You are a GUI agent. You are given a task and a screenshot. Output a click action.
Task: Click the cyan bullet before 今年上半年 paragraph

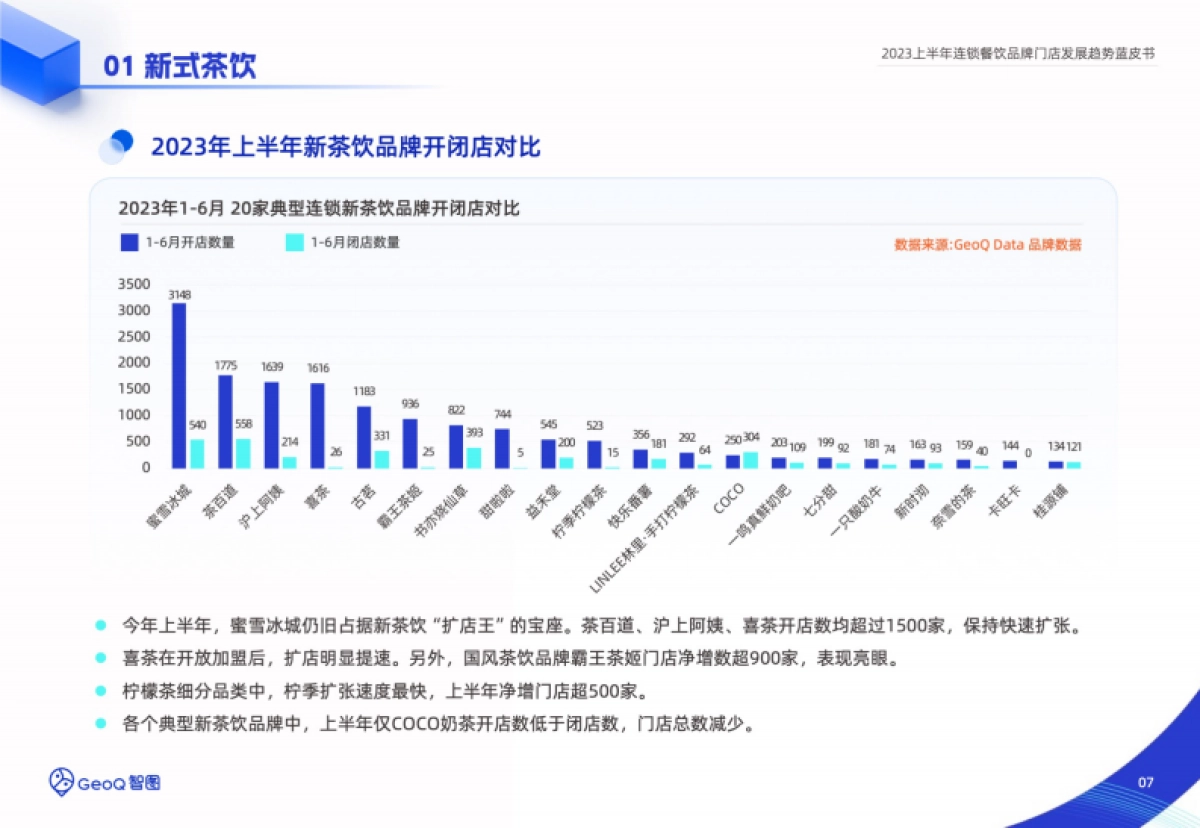pos(100,627)
